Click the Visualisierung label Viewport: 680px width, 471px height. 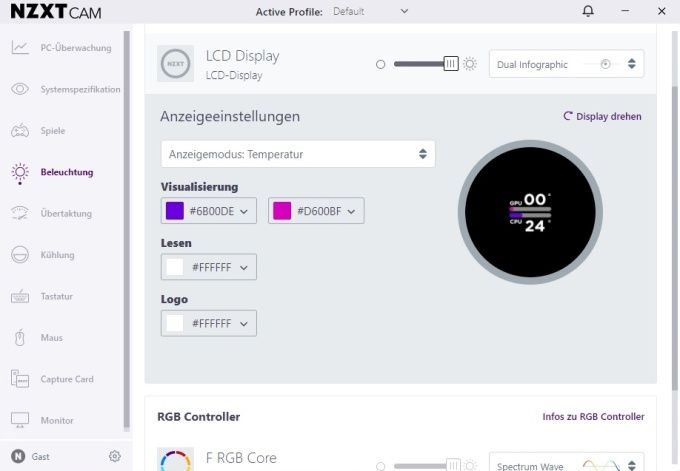point(199,187)
